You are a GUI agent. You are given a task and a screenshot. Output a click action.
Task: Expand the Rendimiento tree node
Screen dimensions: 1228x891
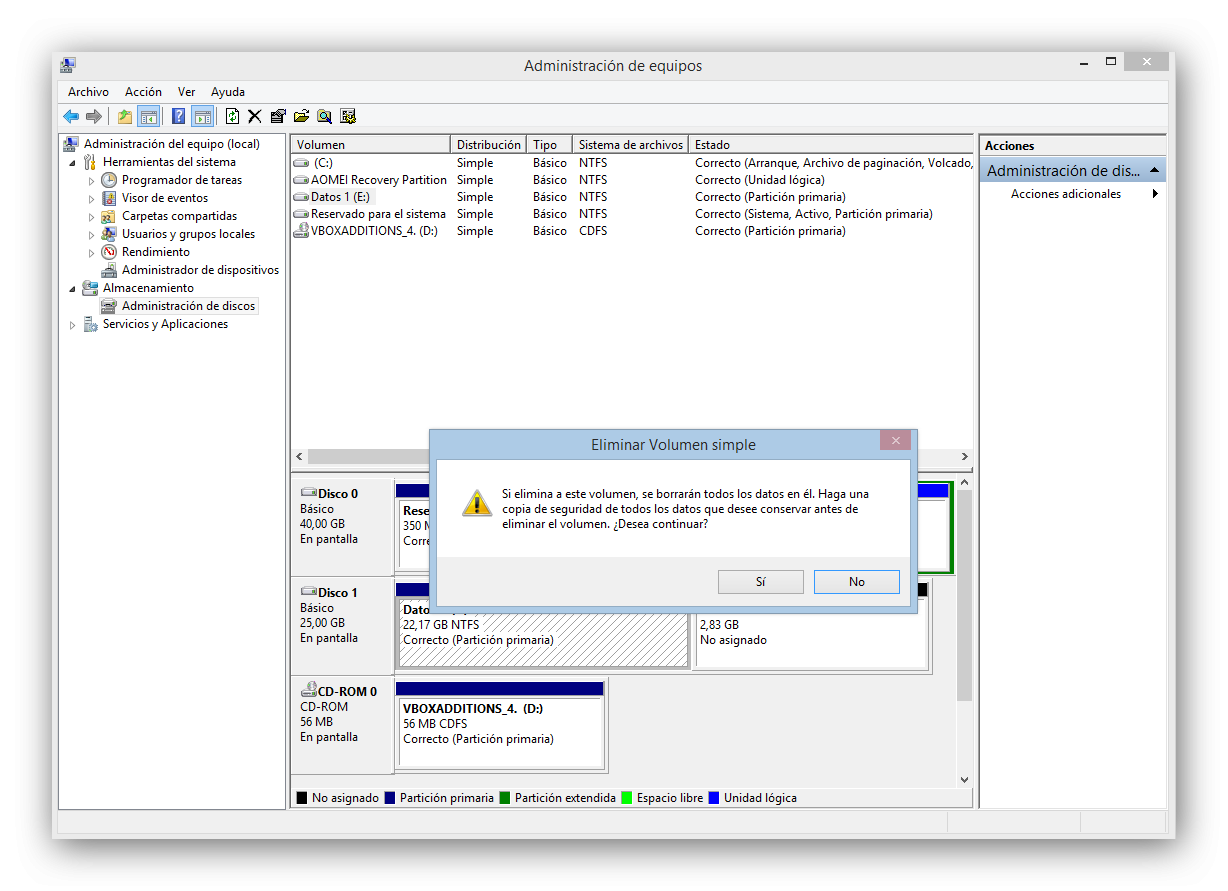[91, 253]
